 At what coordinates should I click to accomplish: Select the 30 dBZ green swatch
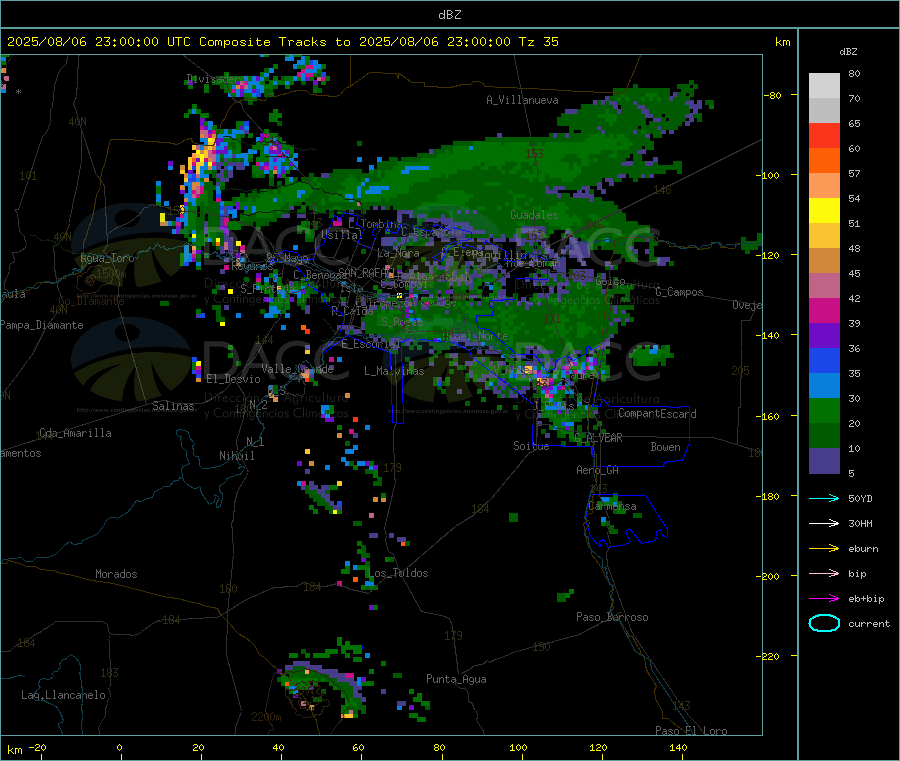pos(824,410)
